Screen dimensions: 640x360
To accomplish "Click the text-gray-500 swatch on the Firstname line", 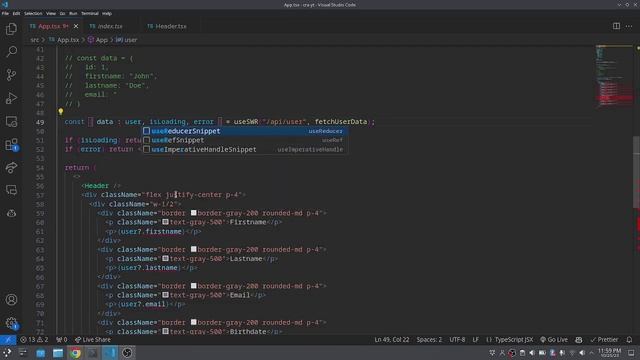I will point(165,222).
